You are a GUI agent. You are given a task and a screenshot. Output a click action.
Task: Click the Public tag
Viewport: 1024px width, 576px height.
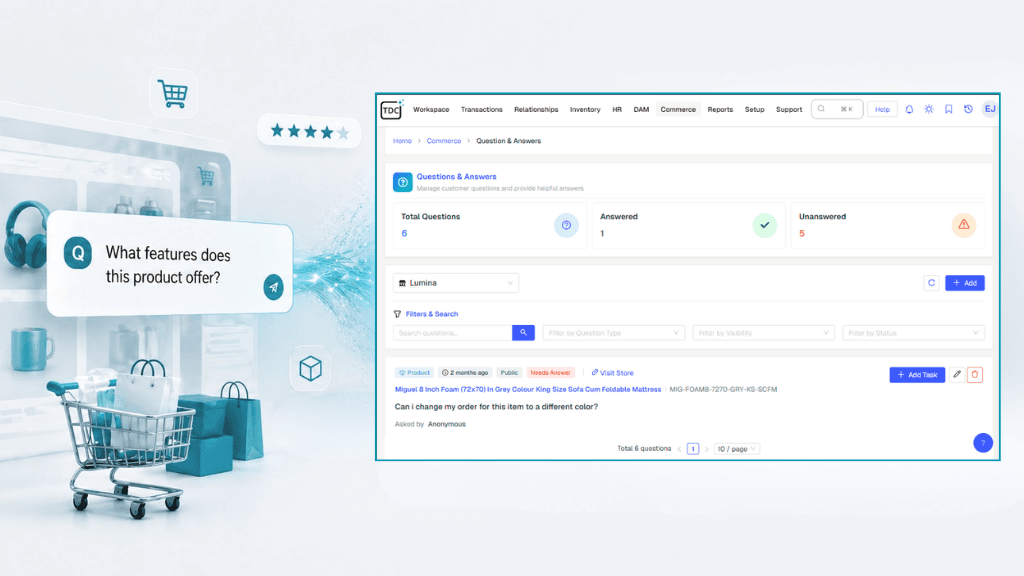point(509,373)
